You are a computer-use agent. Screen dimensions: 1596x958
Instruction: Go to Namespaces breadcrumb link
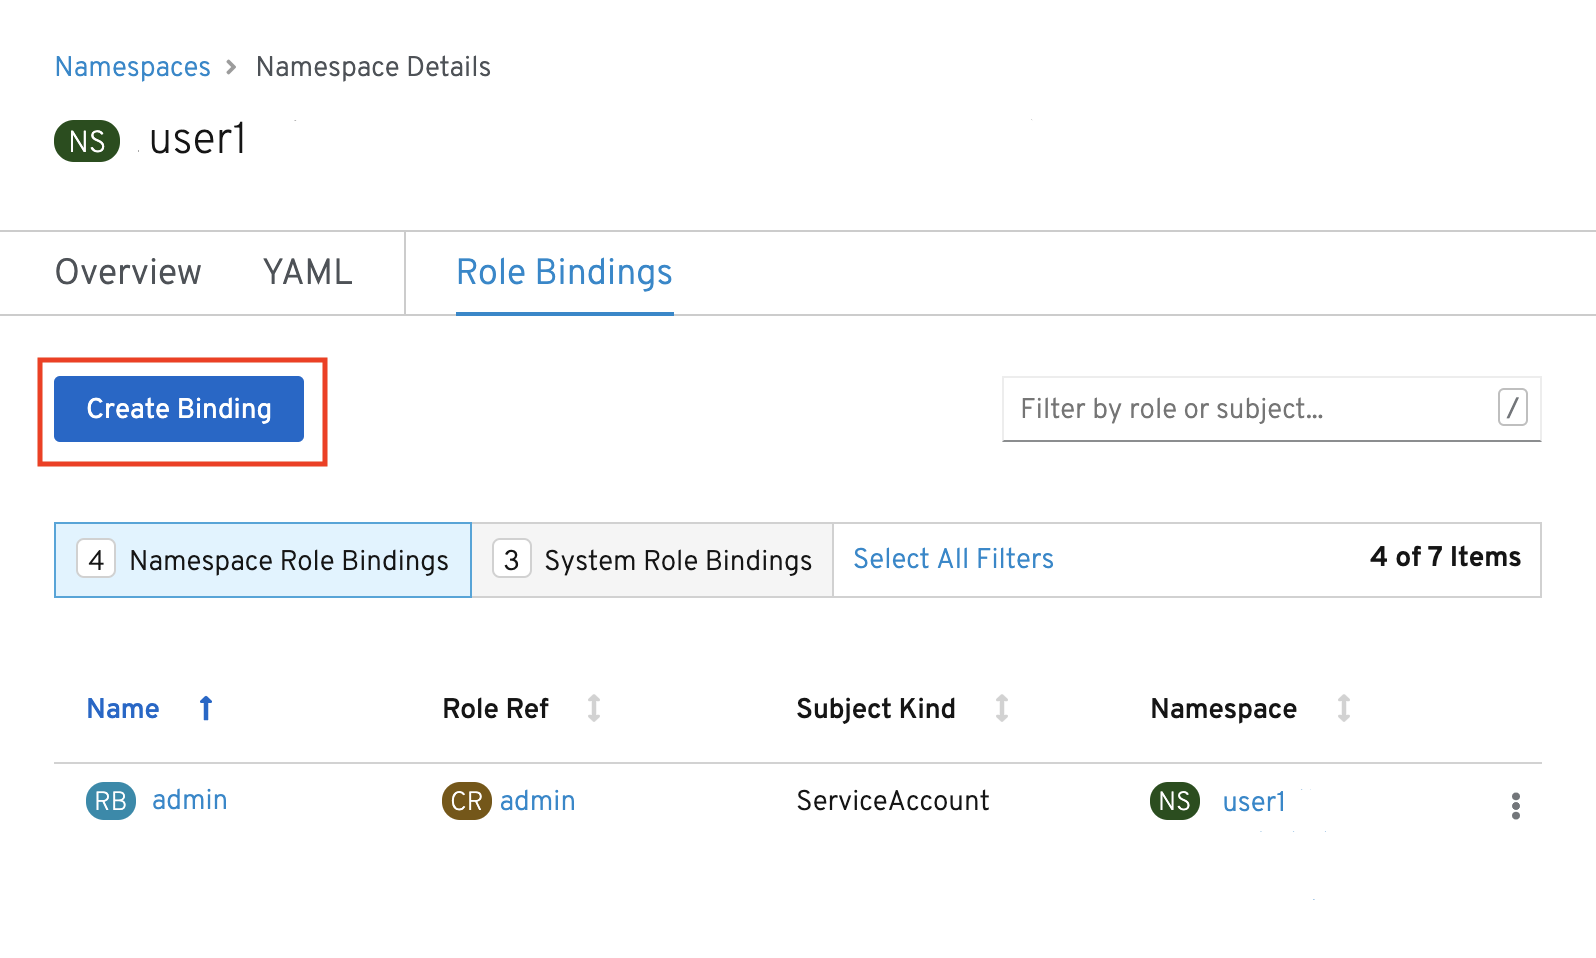pos(133,67)
